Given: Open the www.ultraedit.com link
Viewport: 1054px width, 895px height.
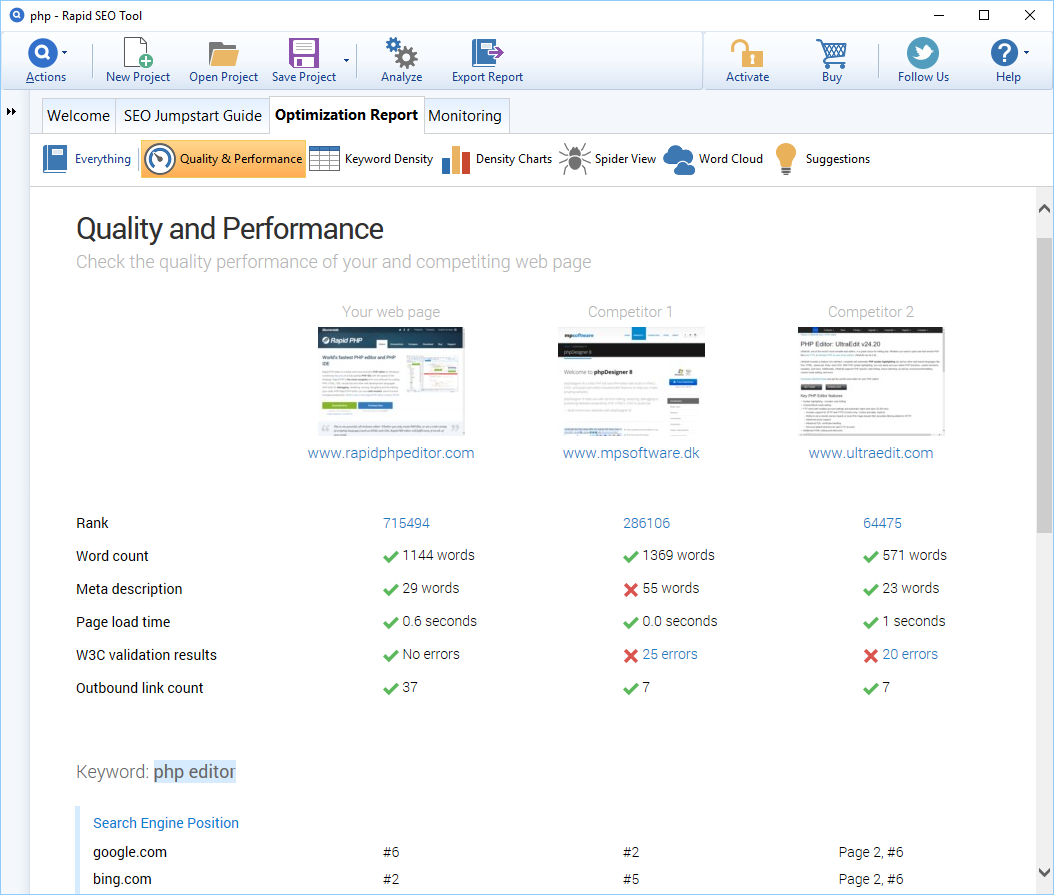Looking at the screenshot, I should pyautogui.click(x=870, y=452).
